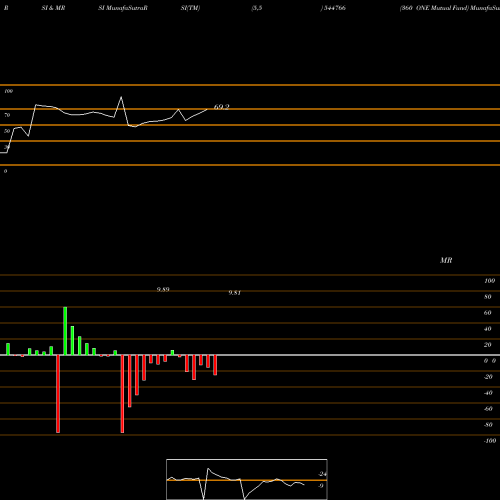Click the -100 axis label in MR panel
The height and width of the screenshot is (500, 500).
pyautogui.click(x=490, y=441)
